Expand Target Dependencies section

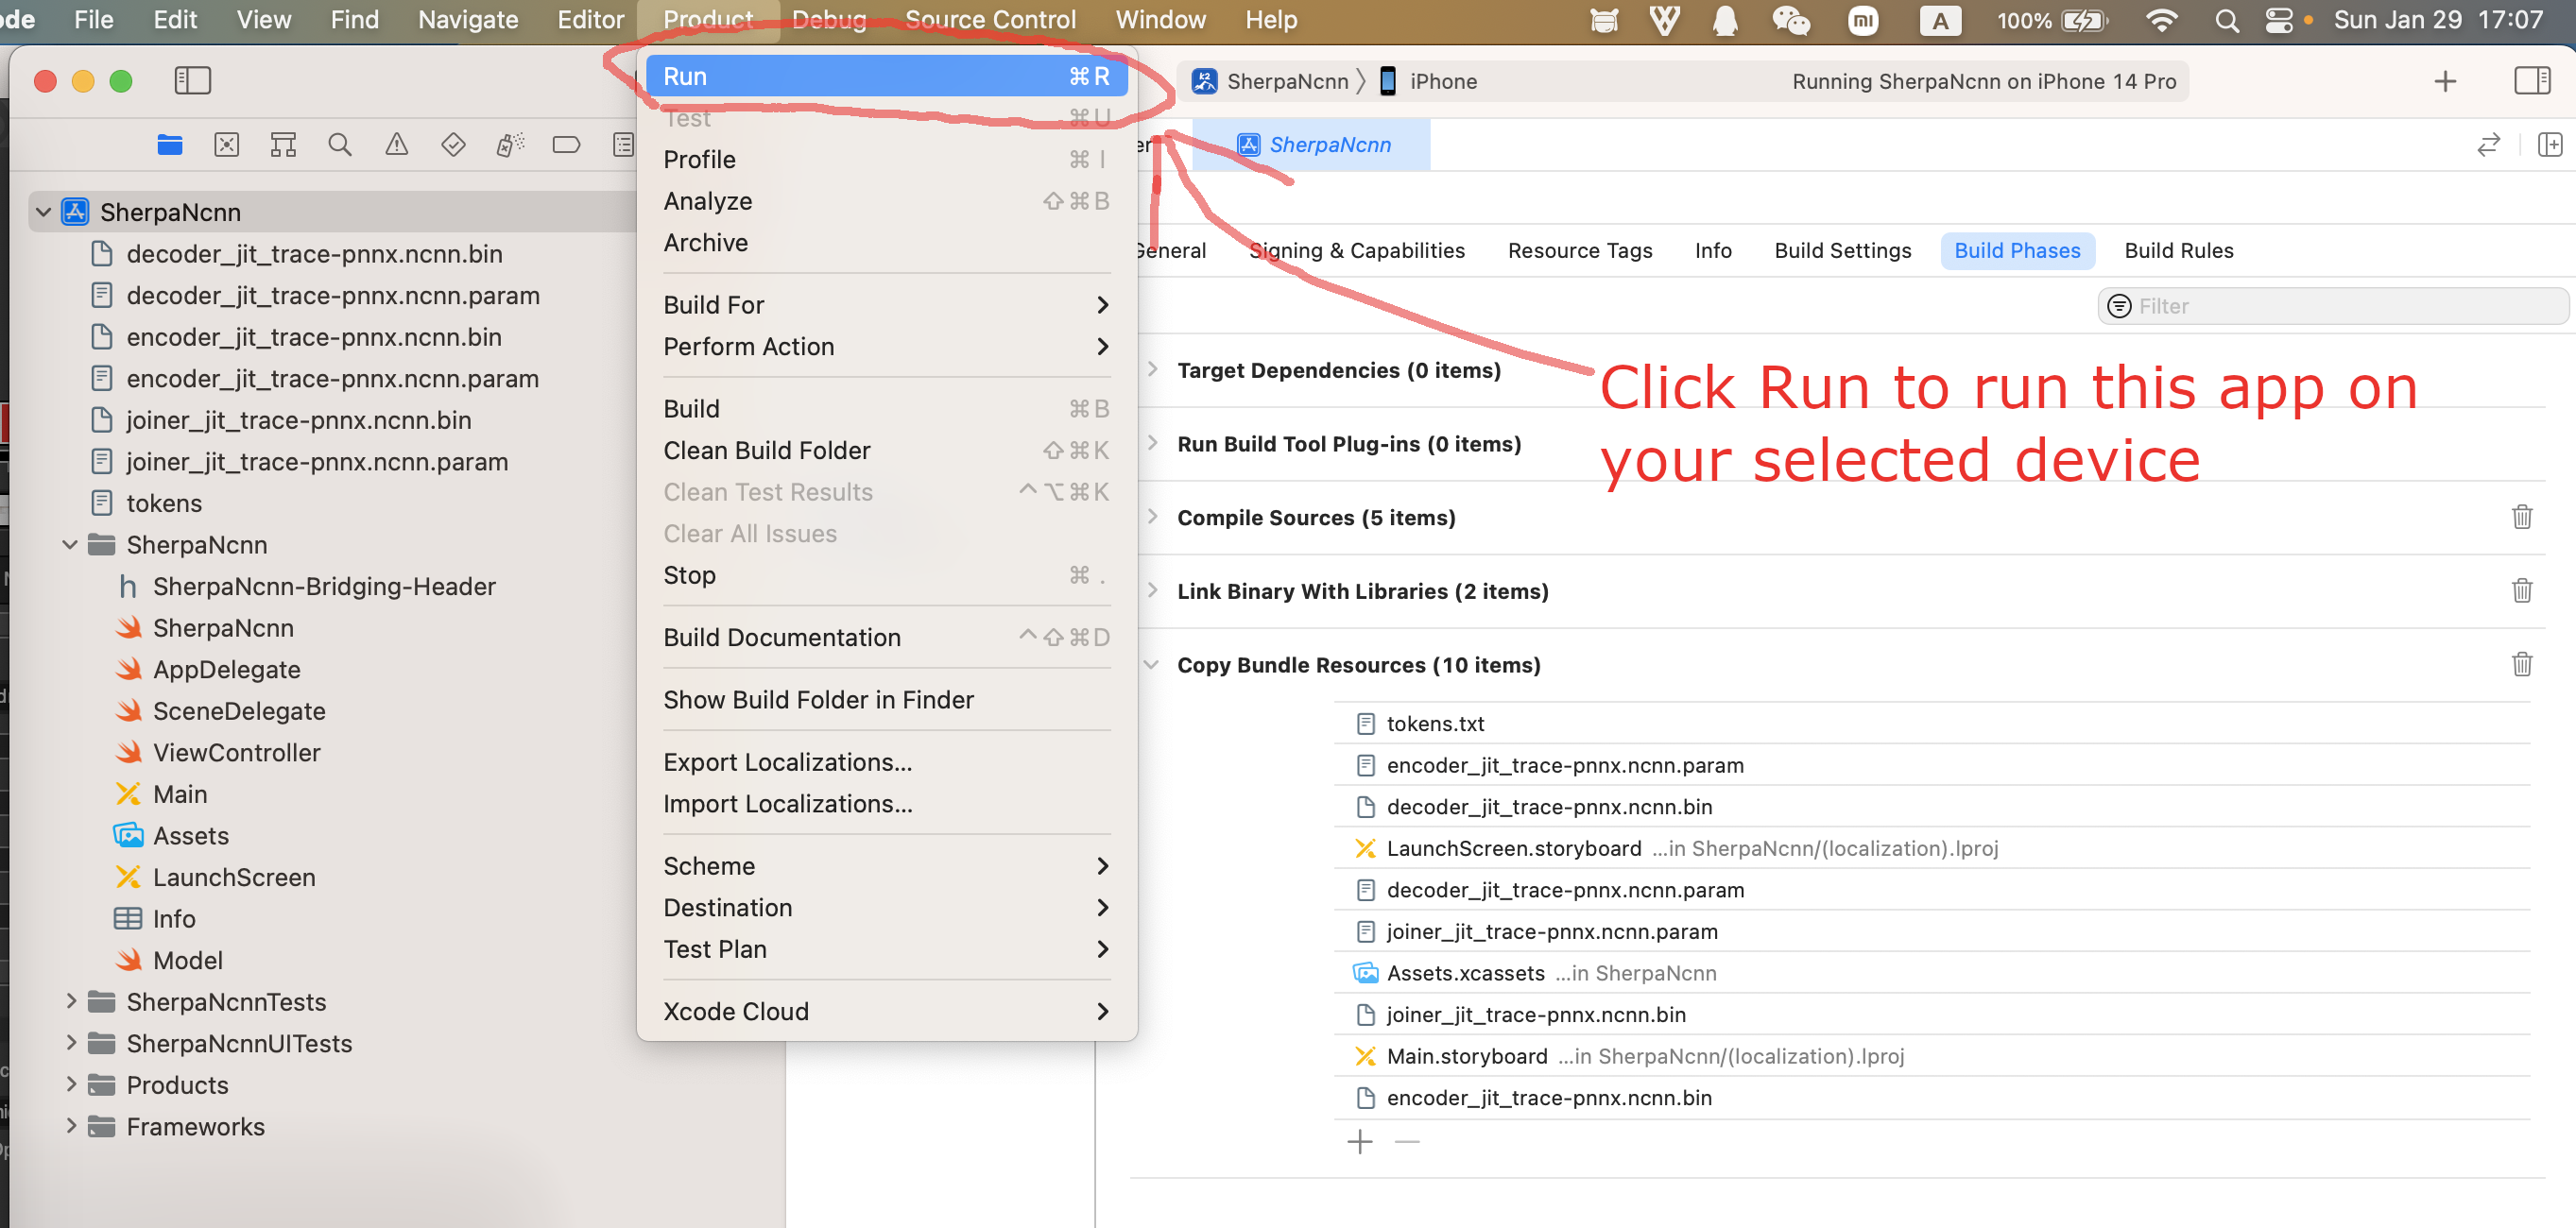1153,369
